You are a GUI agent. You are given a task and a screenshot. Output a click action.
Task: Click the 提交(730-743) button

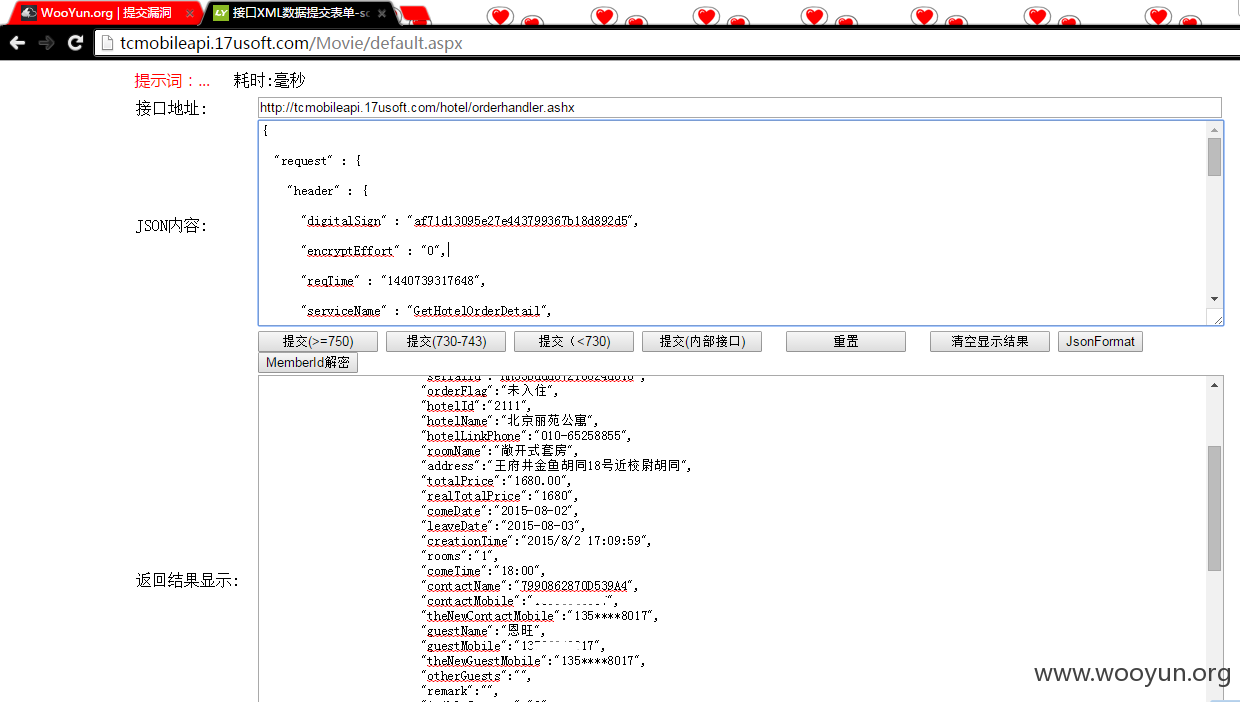coord(446,341)
